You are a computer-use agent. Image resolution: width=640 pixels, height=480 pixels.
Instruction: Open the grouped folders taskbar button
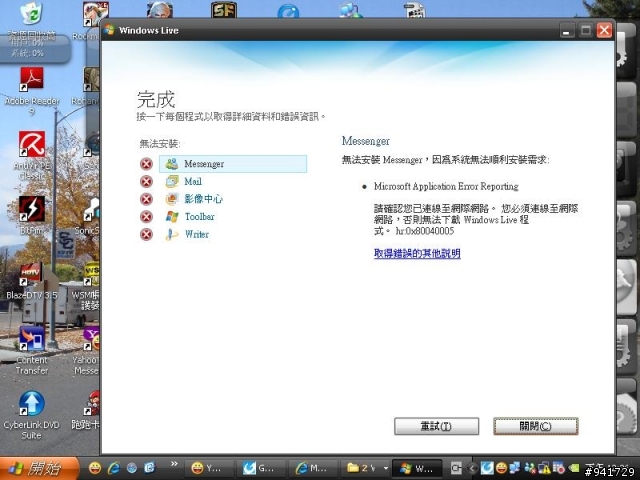[364, 469]
